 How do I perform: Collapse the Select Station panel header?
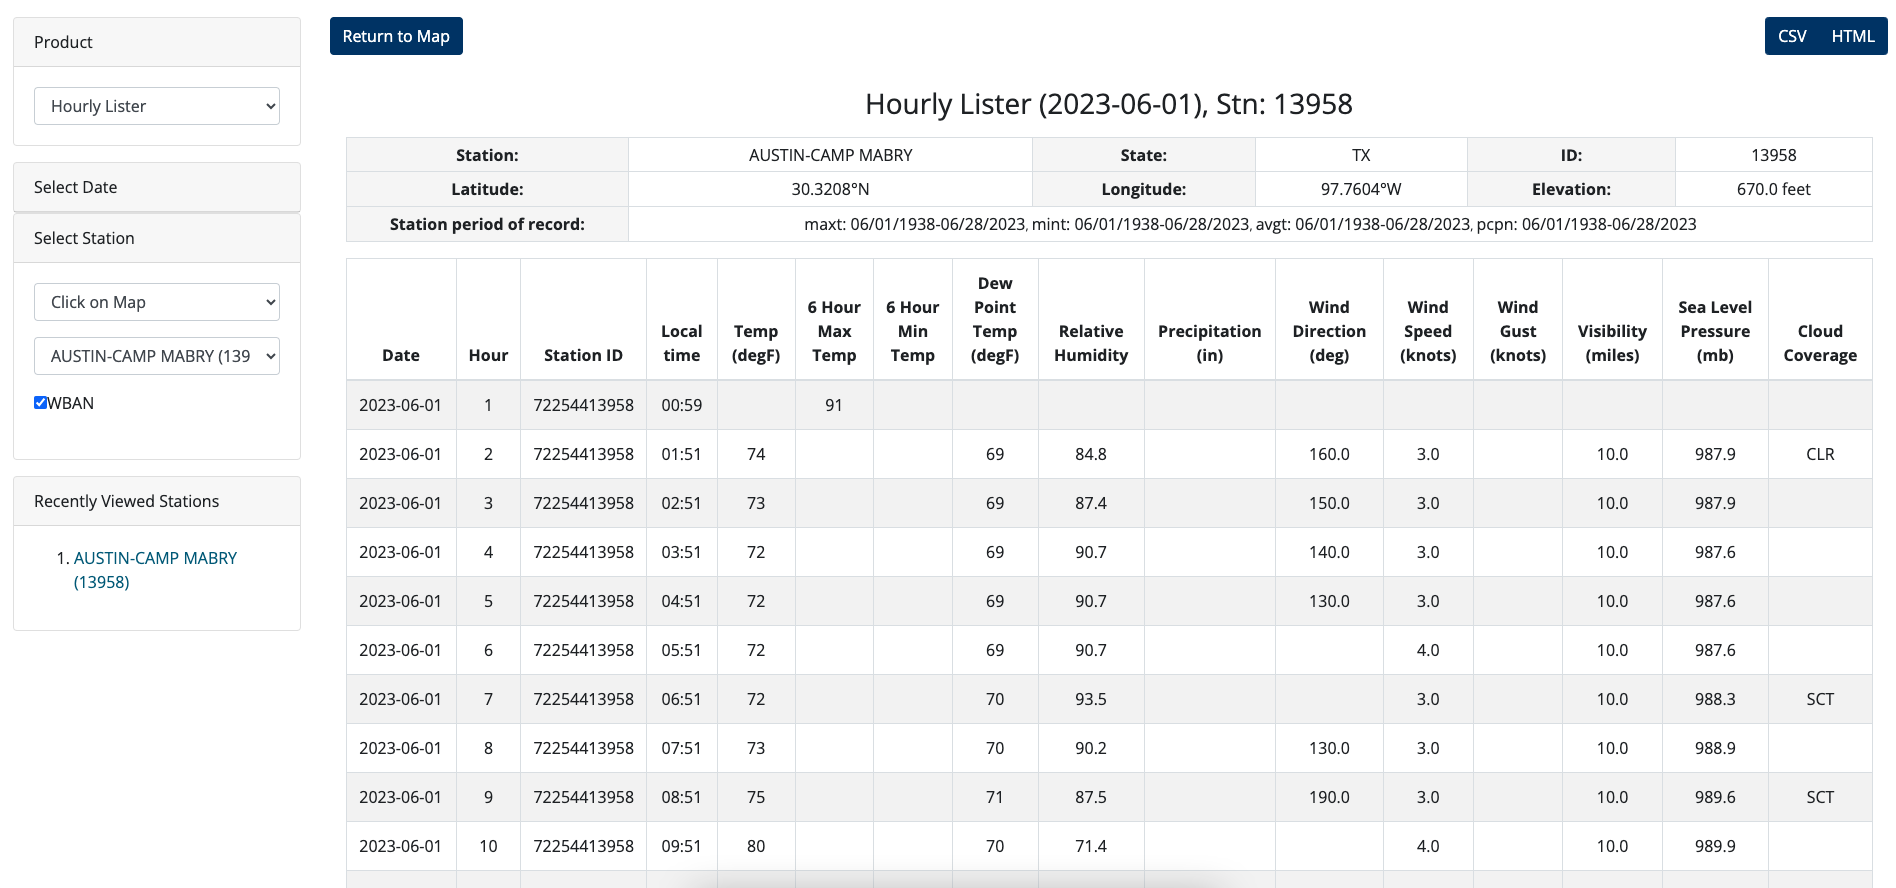(x=157, y=238)
